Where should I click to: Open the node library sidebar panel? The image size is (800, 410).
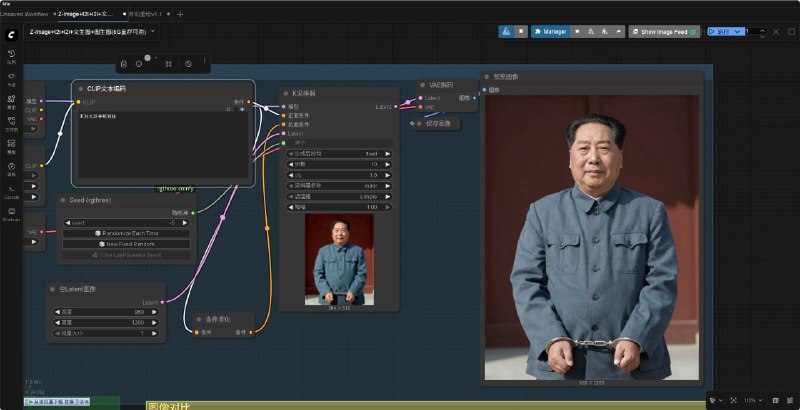pyautogui.click(x=11, y=79)
